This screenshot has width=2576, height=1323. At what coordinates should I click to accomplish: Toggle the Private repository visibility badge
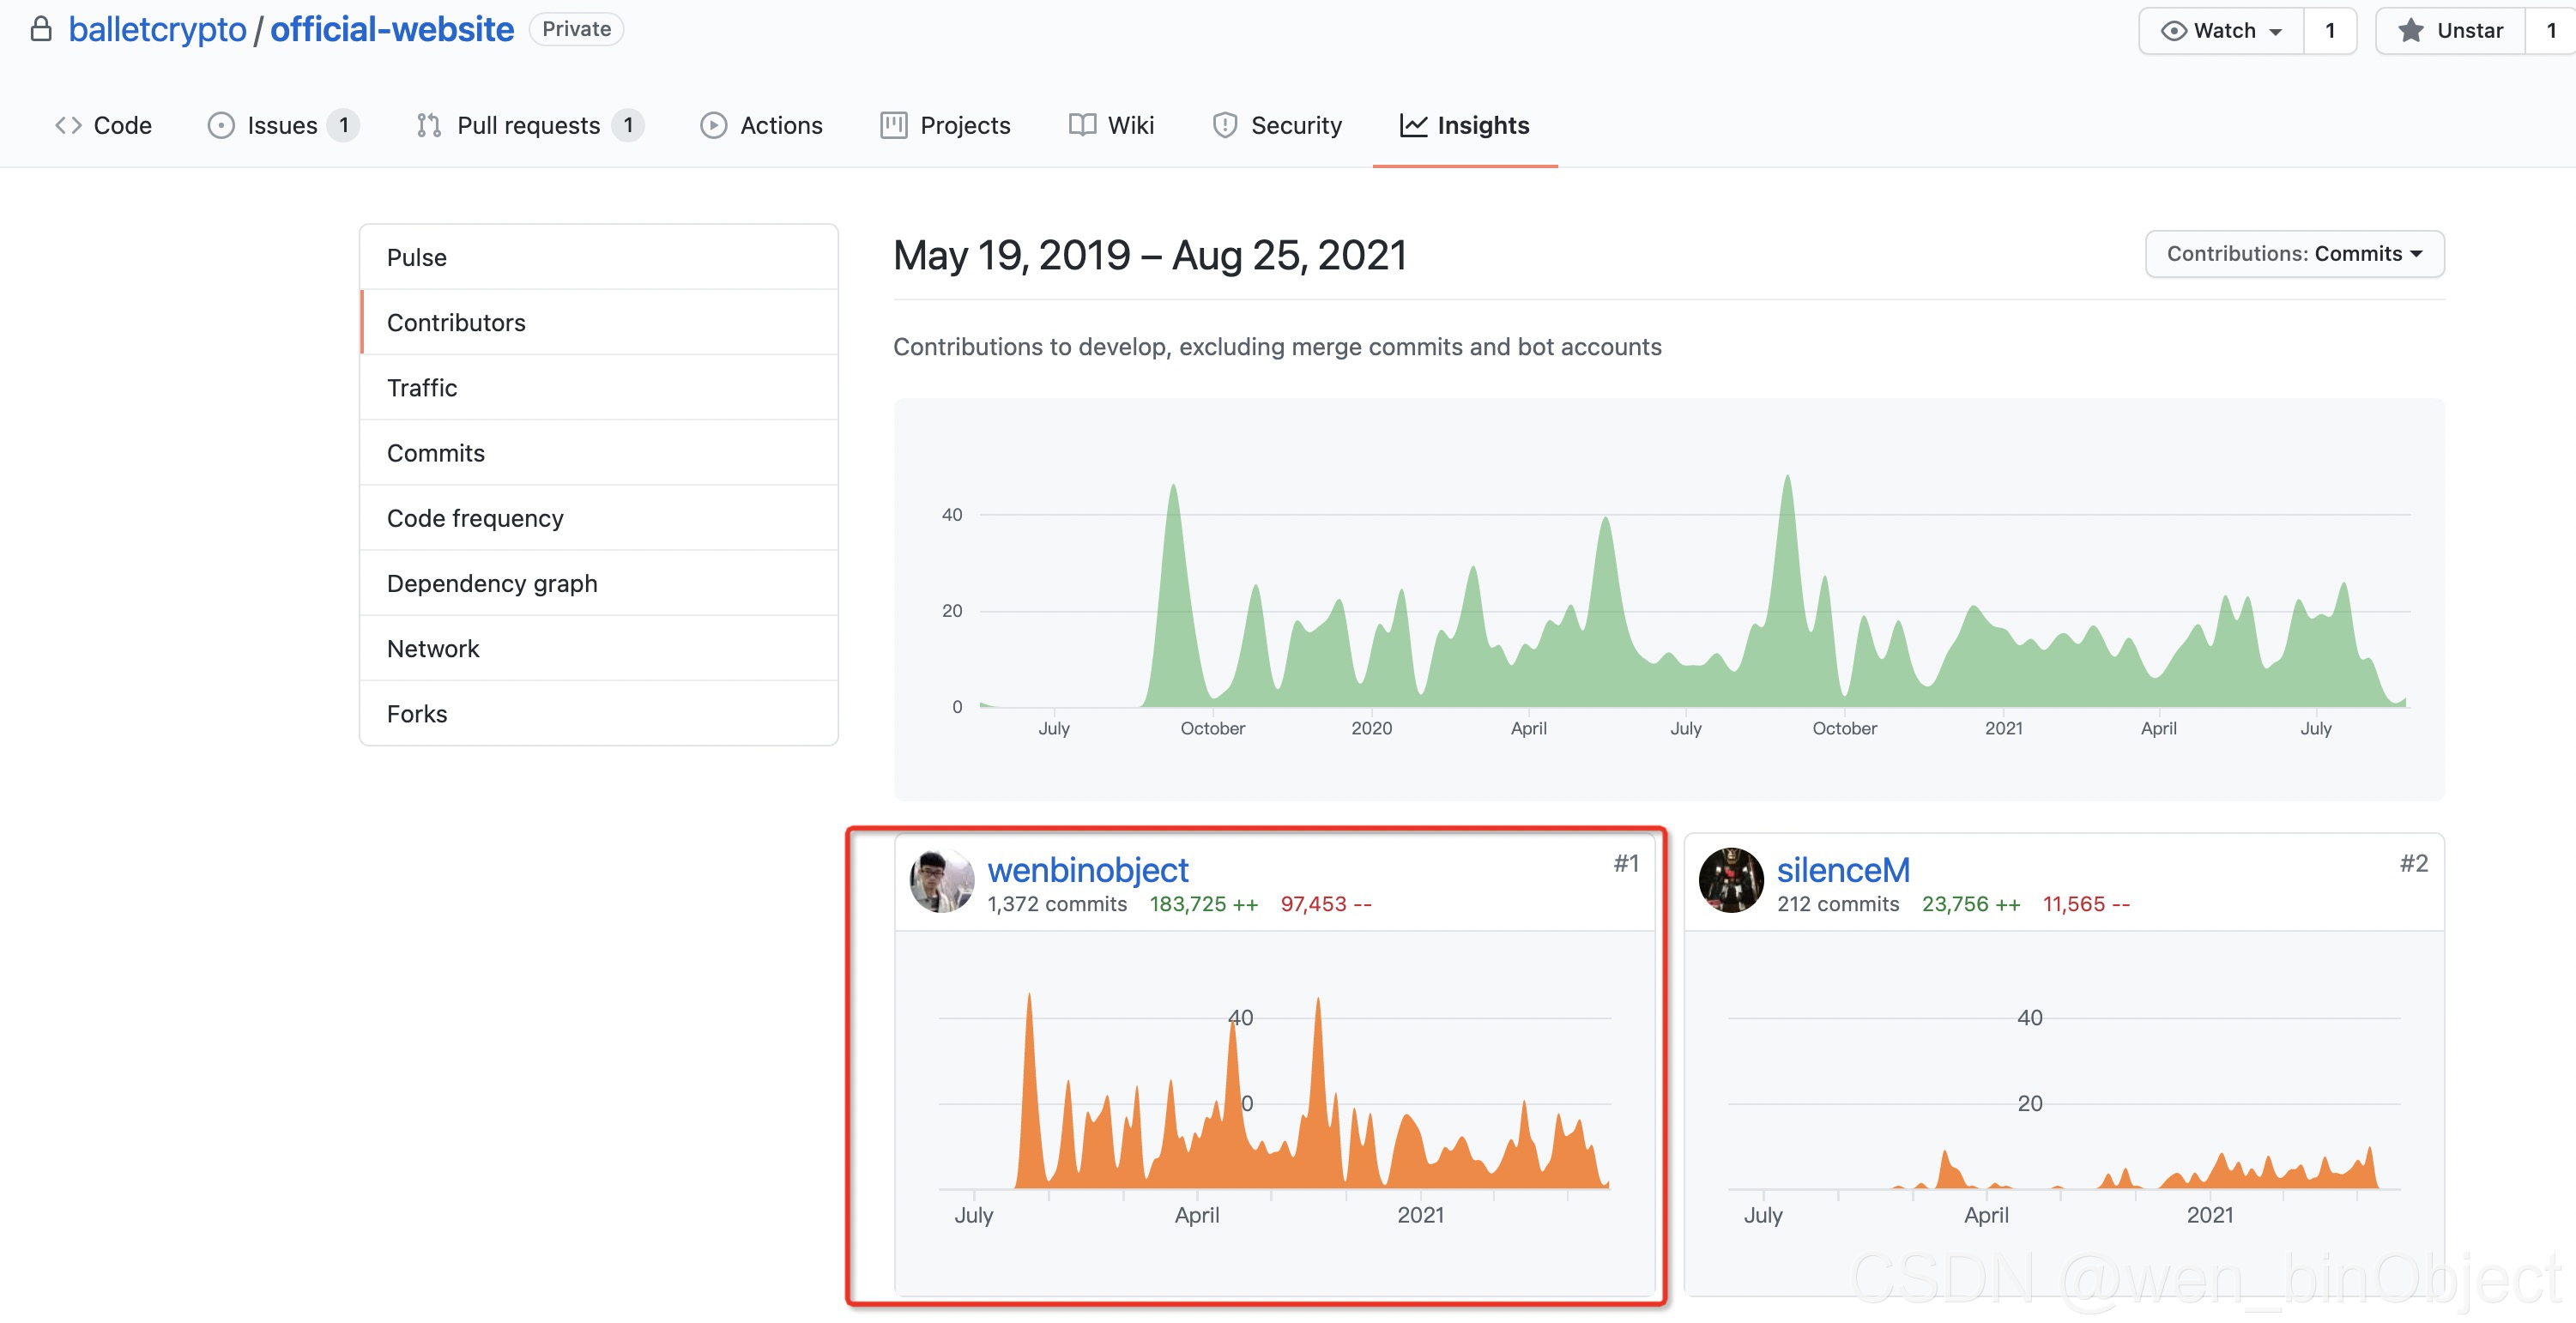pyautogui.click(x=573, y=27)
